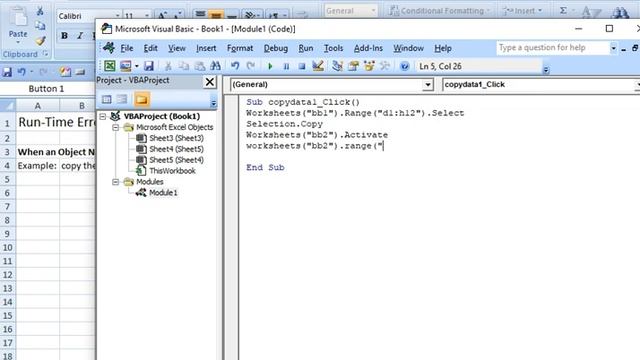
Task: Open the Window menu
Action: (408, 48)
